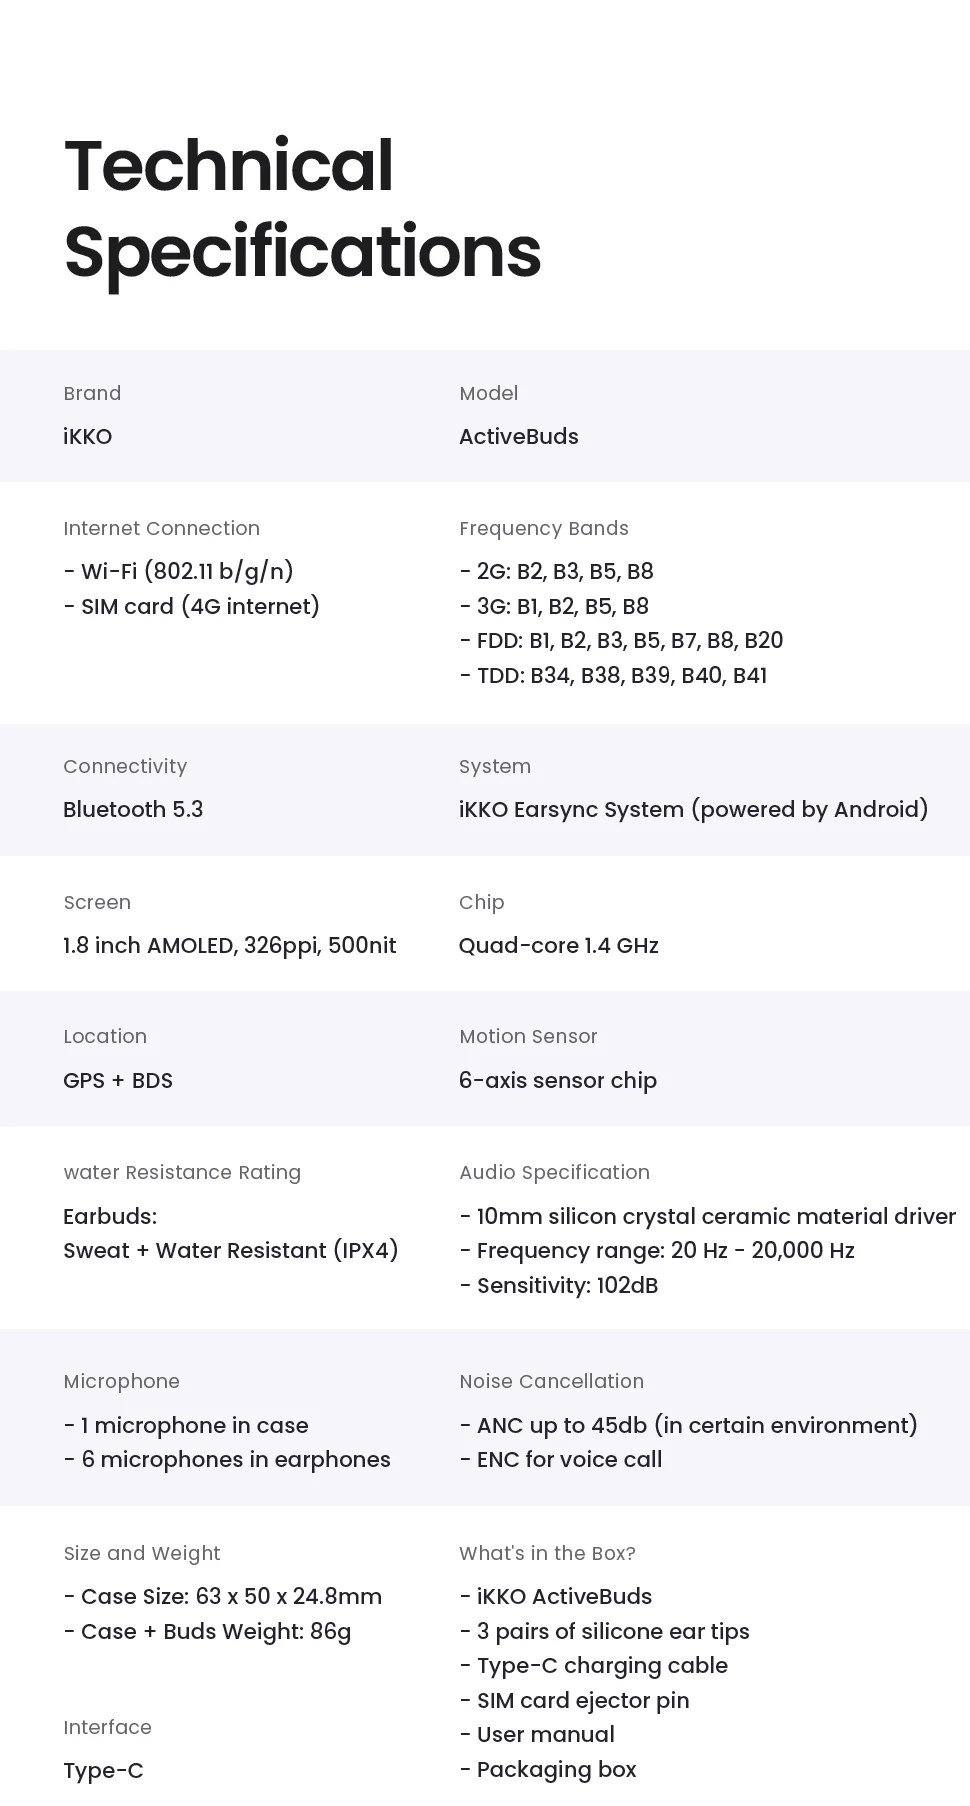Viewport: 970px width, 1806px height.
Task: Click the Bluetooth 5.3 value
Action: pyautogui.click(x=133, y=810)
